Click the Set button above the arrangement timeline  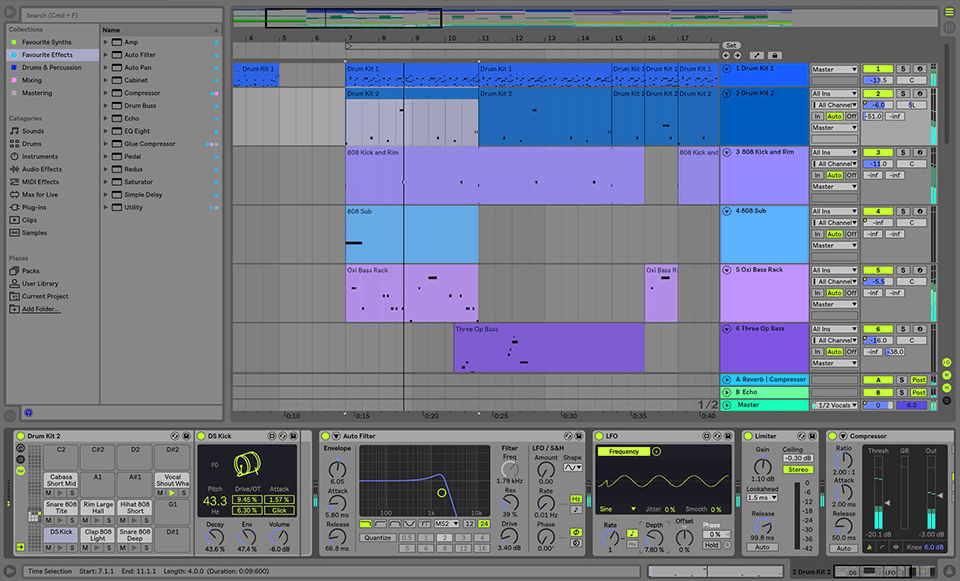(x=733, y=46)
